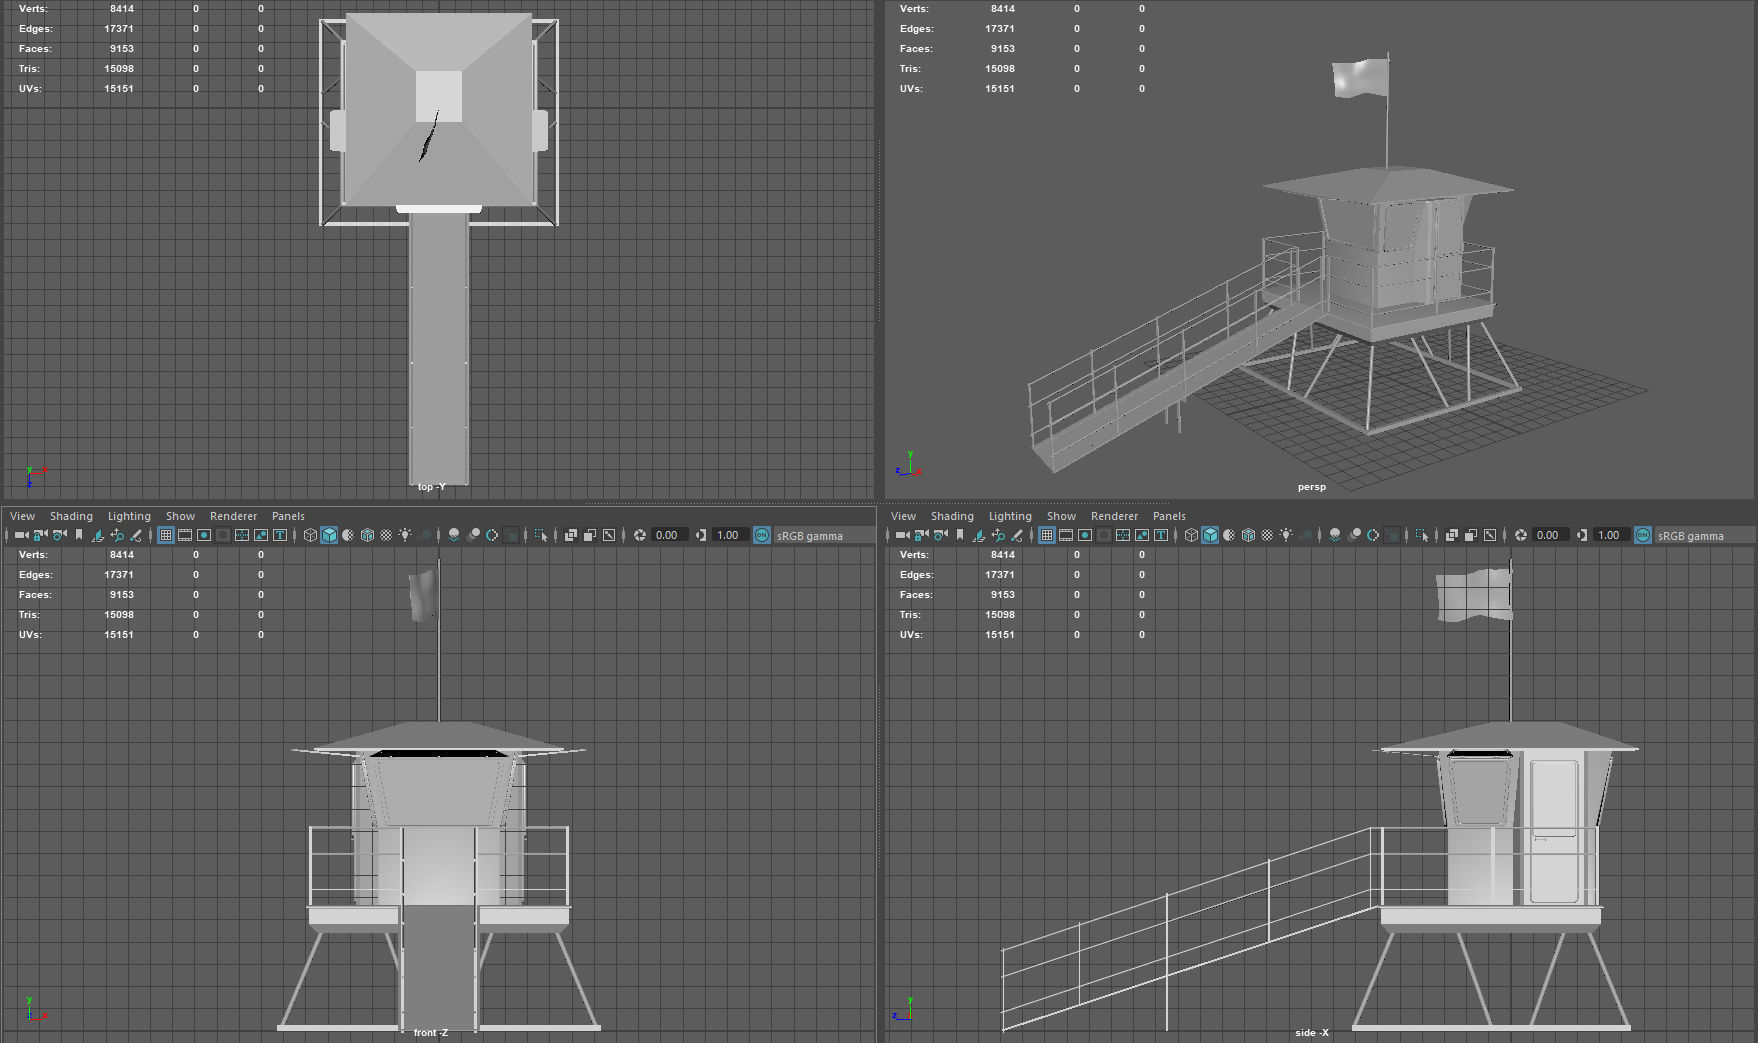Toggle the Grid display in side -X panel
This screenshot has width=1758, height=1043.
(x=1047, y=535)
